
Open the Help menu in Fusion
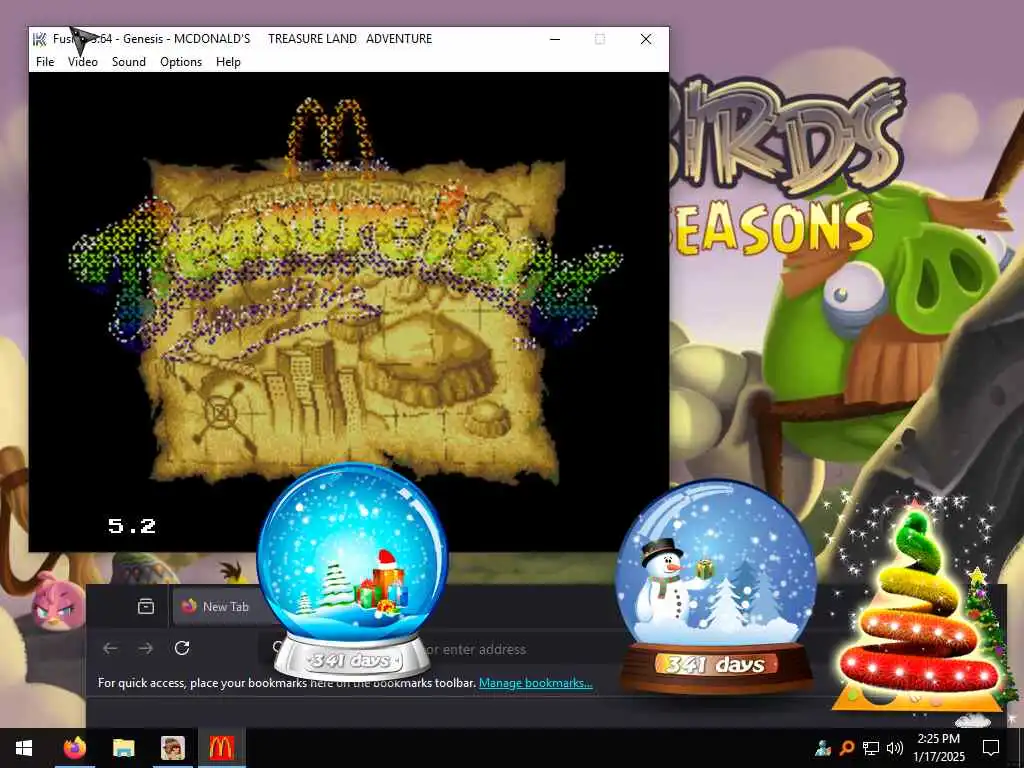click(x=229, y=62)
